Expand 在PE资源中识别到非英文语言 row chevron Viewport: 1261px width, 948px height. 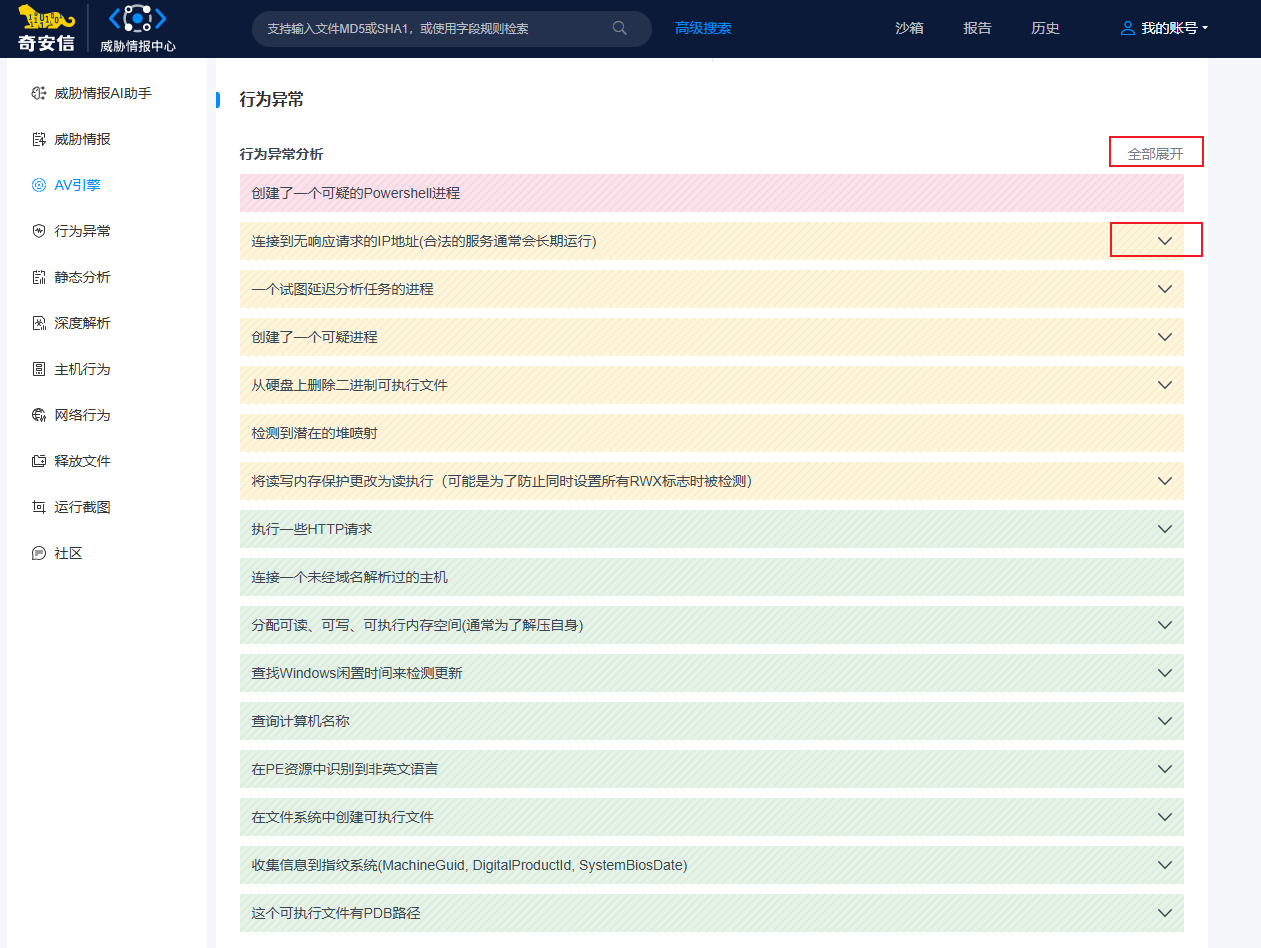[x=1164, y=769]
